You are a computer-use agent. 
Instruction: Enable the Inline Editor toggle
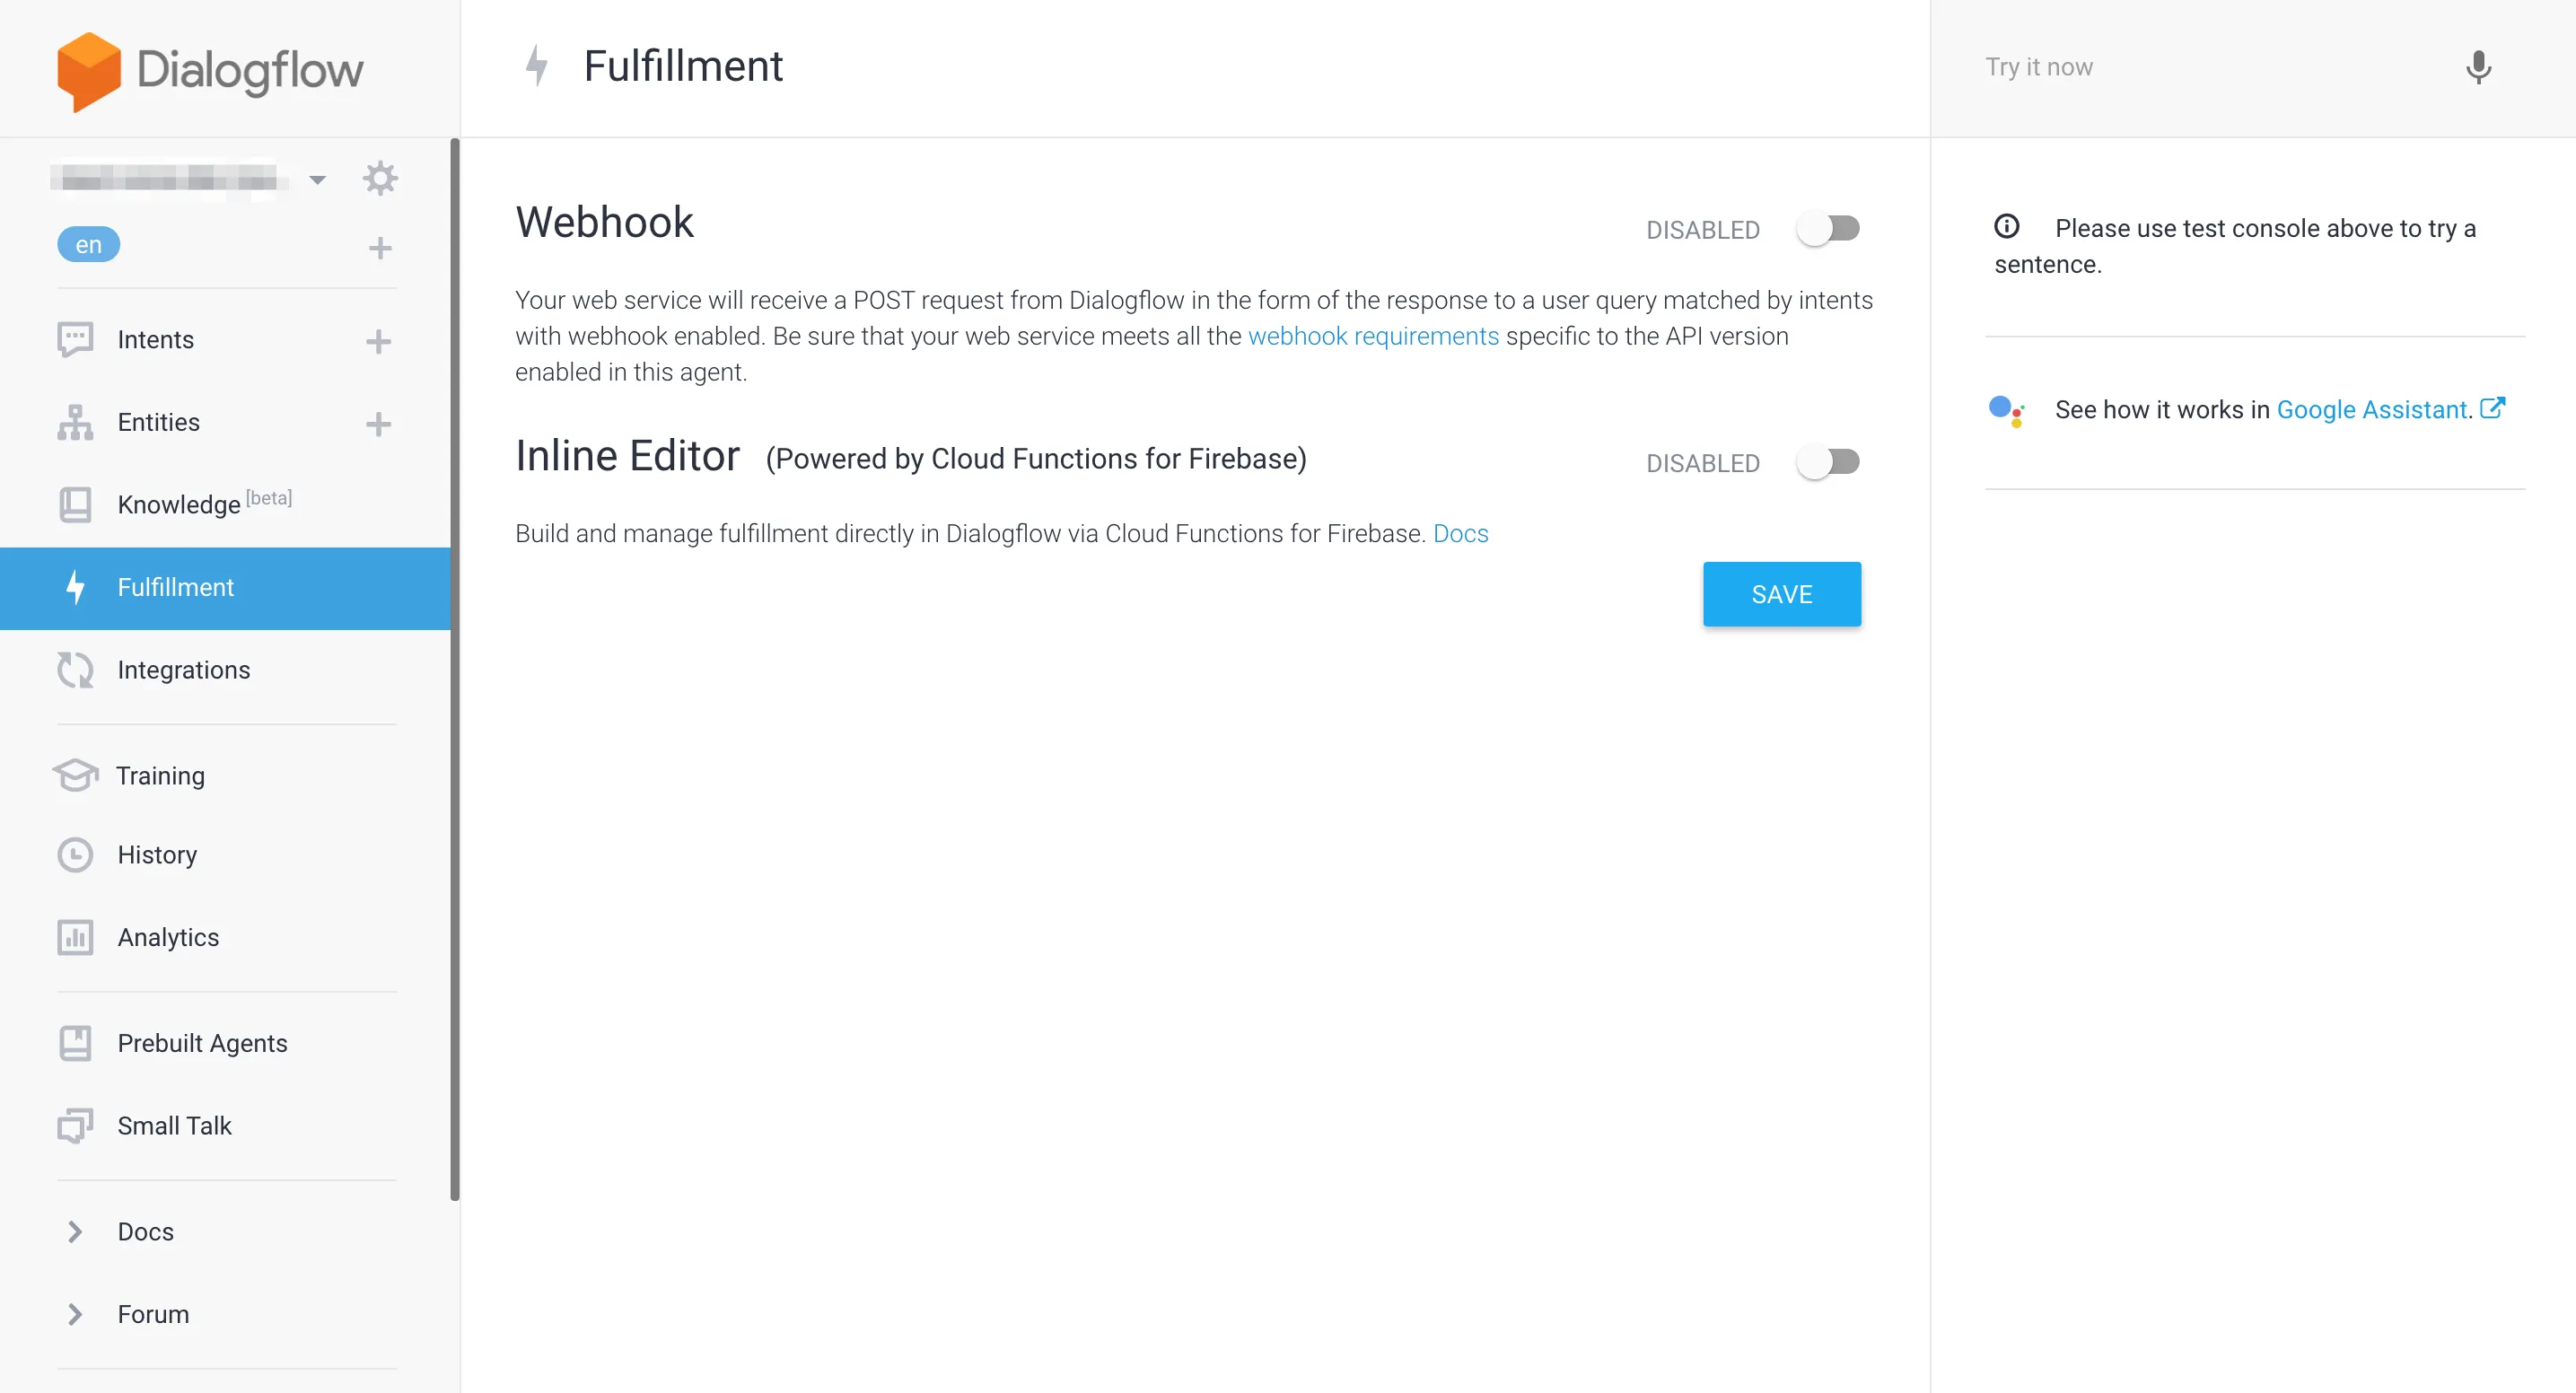[x=1828, y=462]
